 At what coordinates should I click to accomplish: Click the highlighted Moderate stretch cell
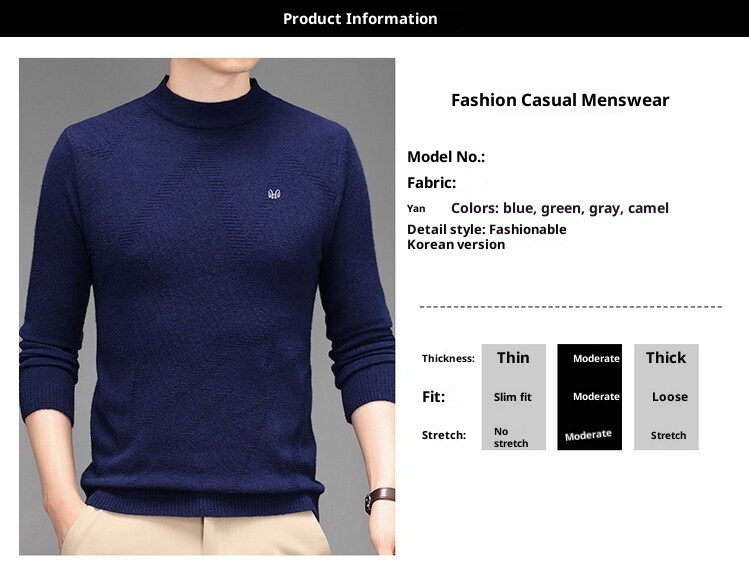[588, 435]
